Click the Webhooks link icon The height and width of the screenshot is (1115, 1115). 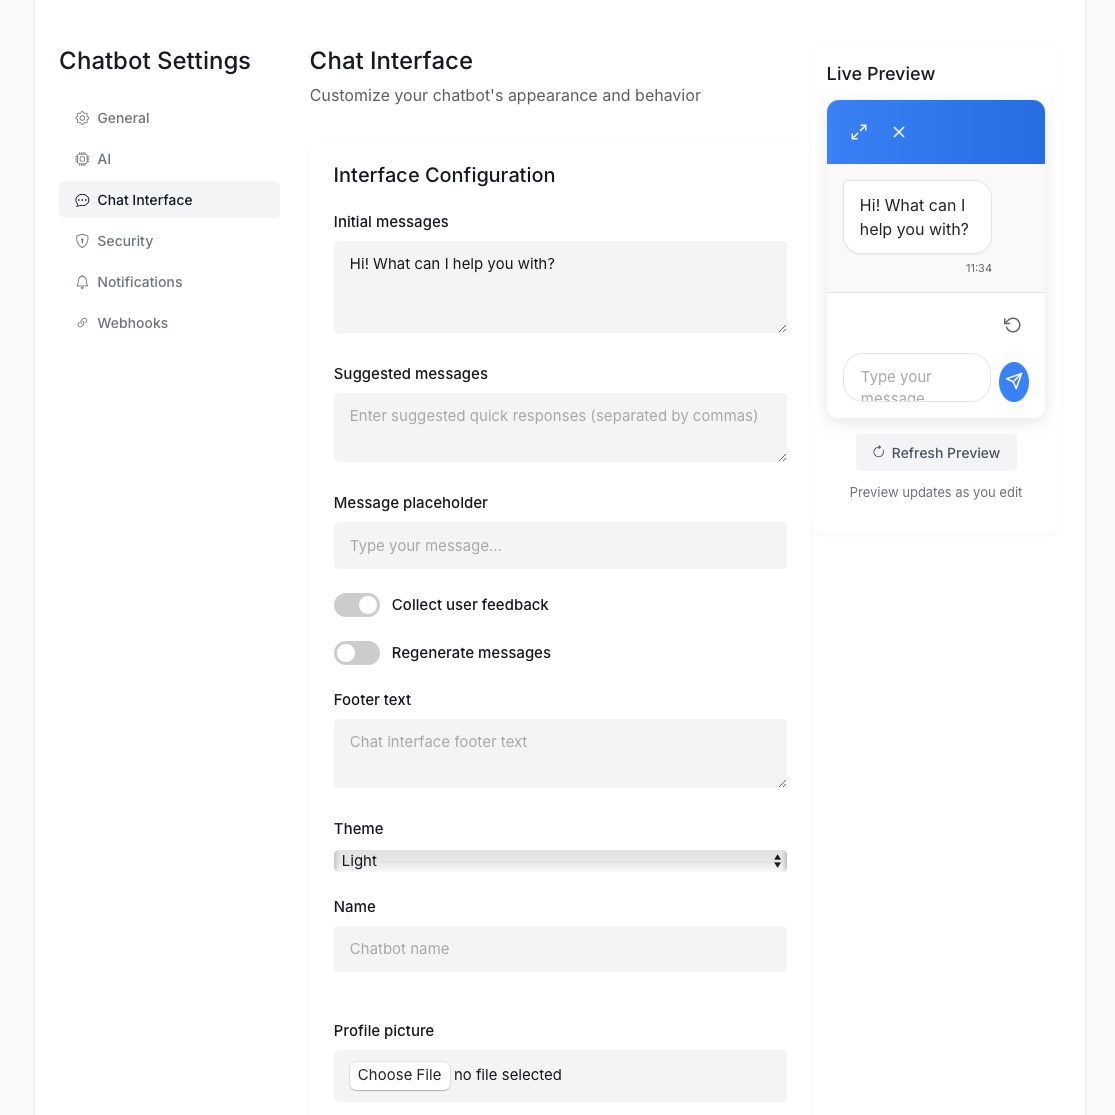pos(82,323)
